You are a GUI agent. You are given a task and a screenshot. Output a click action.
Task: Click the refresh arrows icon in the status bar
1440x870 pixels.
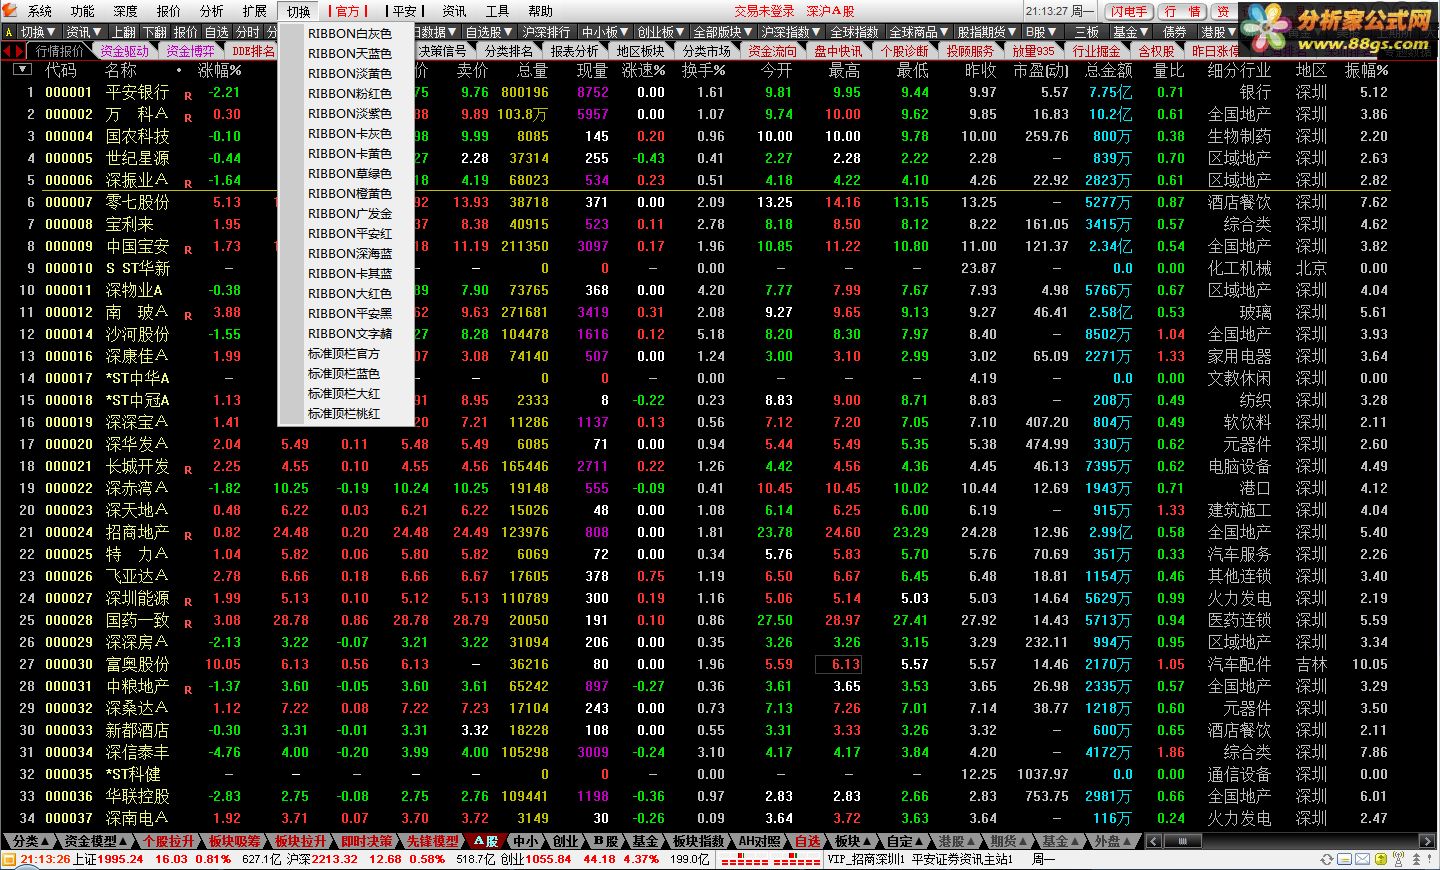(x=1328, y=860)
